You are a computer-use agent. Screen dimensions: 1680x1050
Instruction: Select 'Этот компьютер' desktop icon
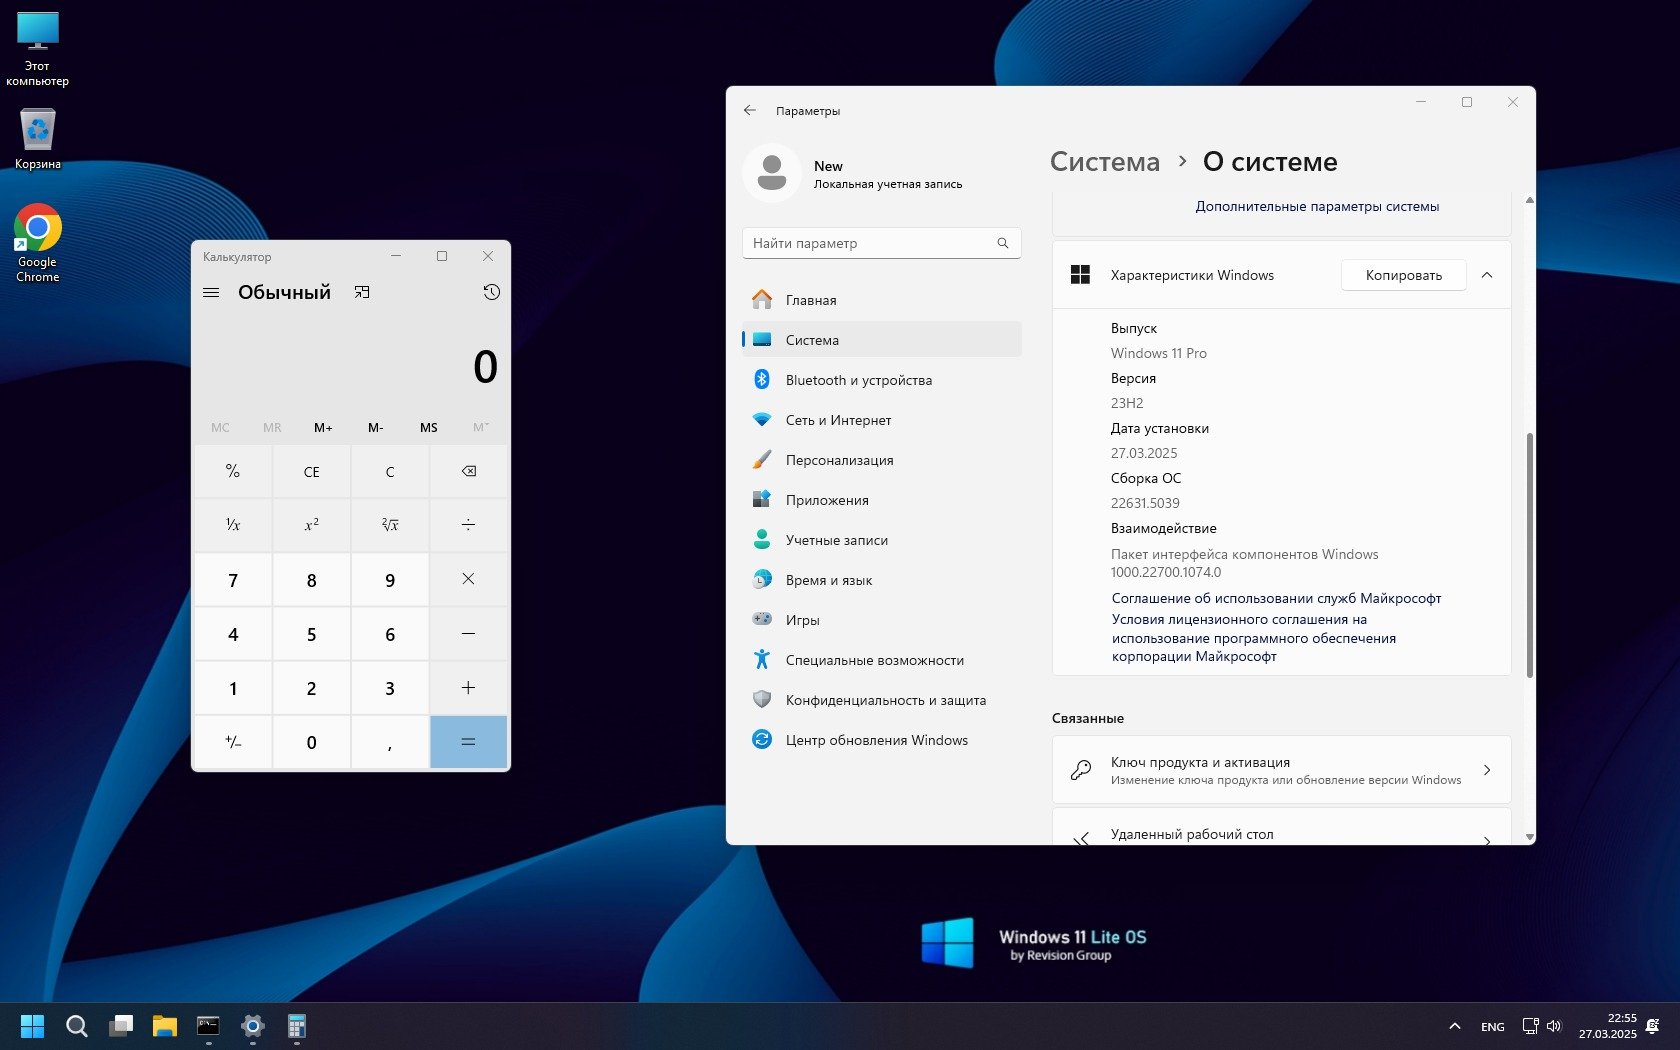(38, 50)
